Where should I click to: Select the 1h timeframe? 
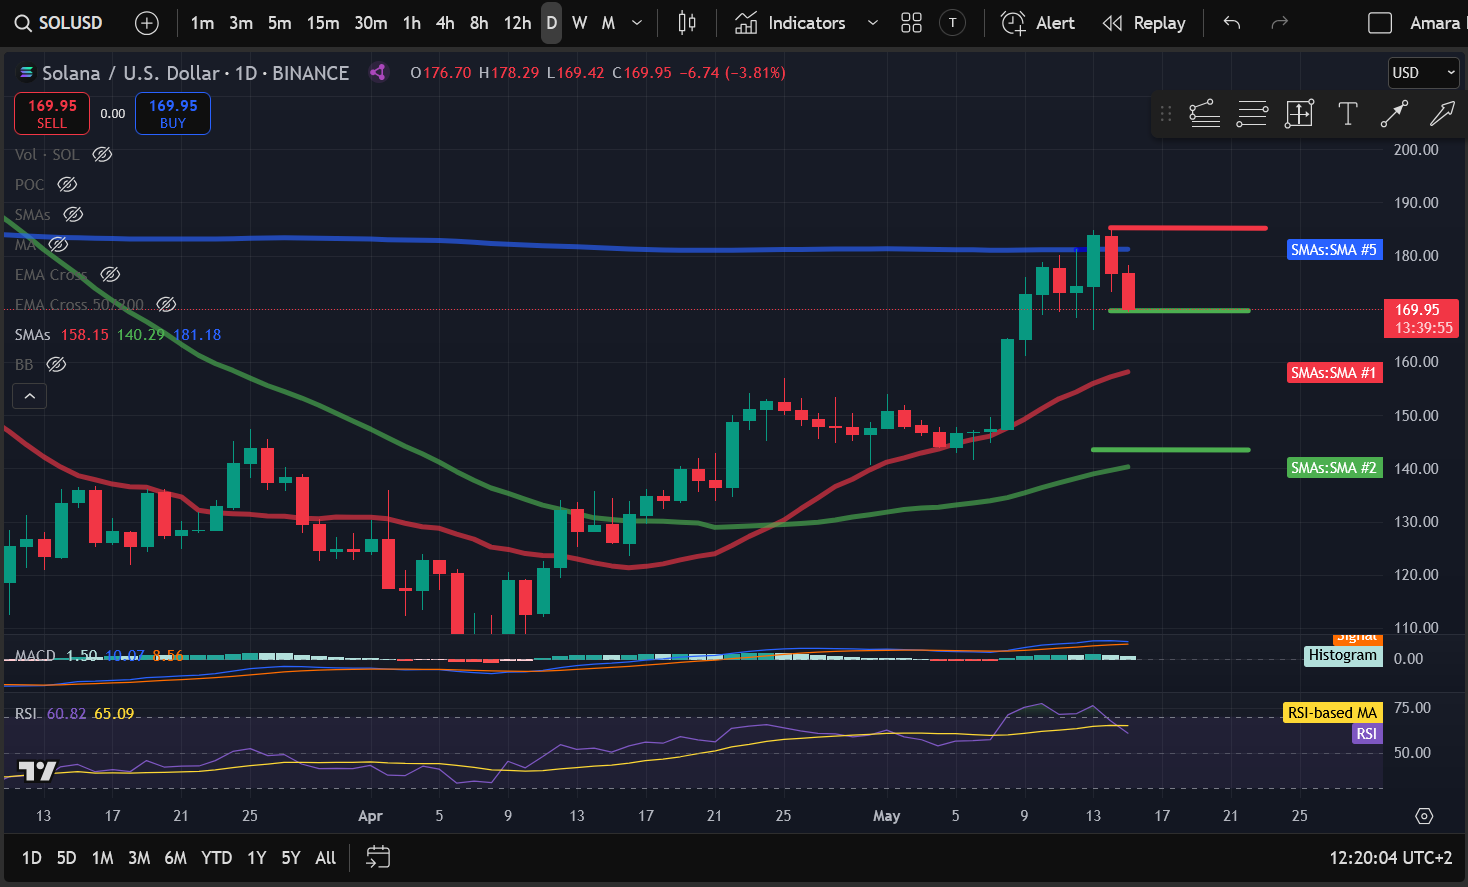tap(412, 23)
